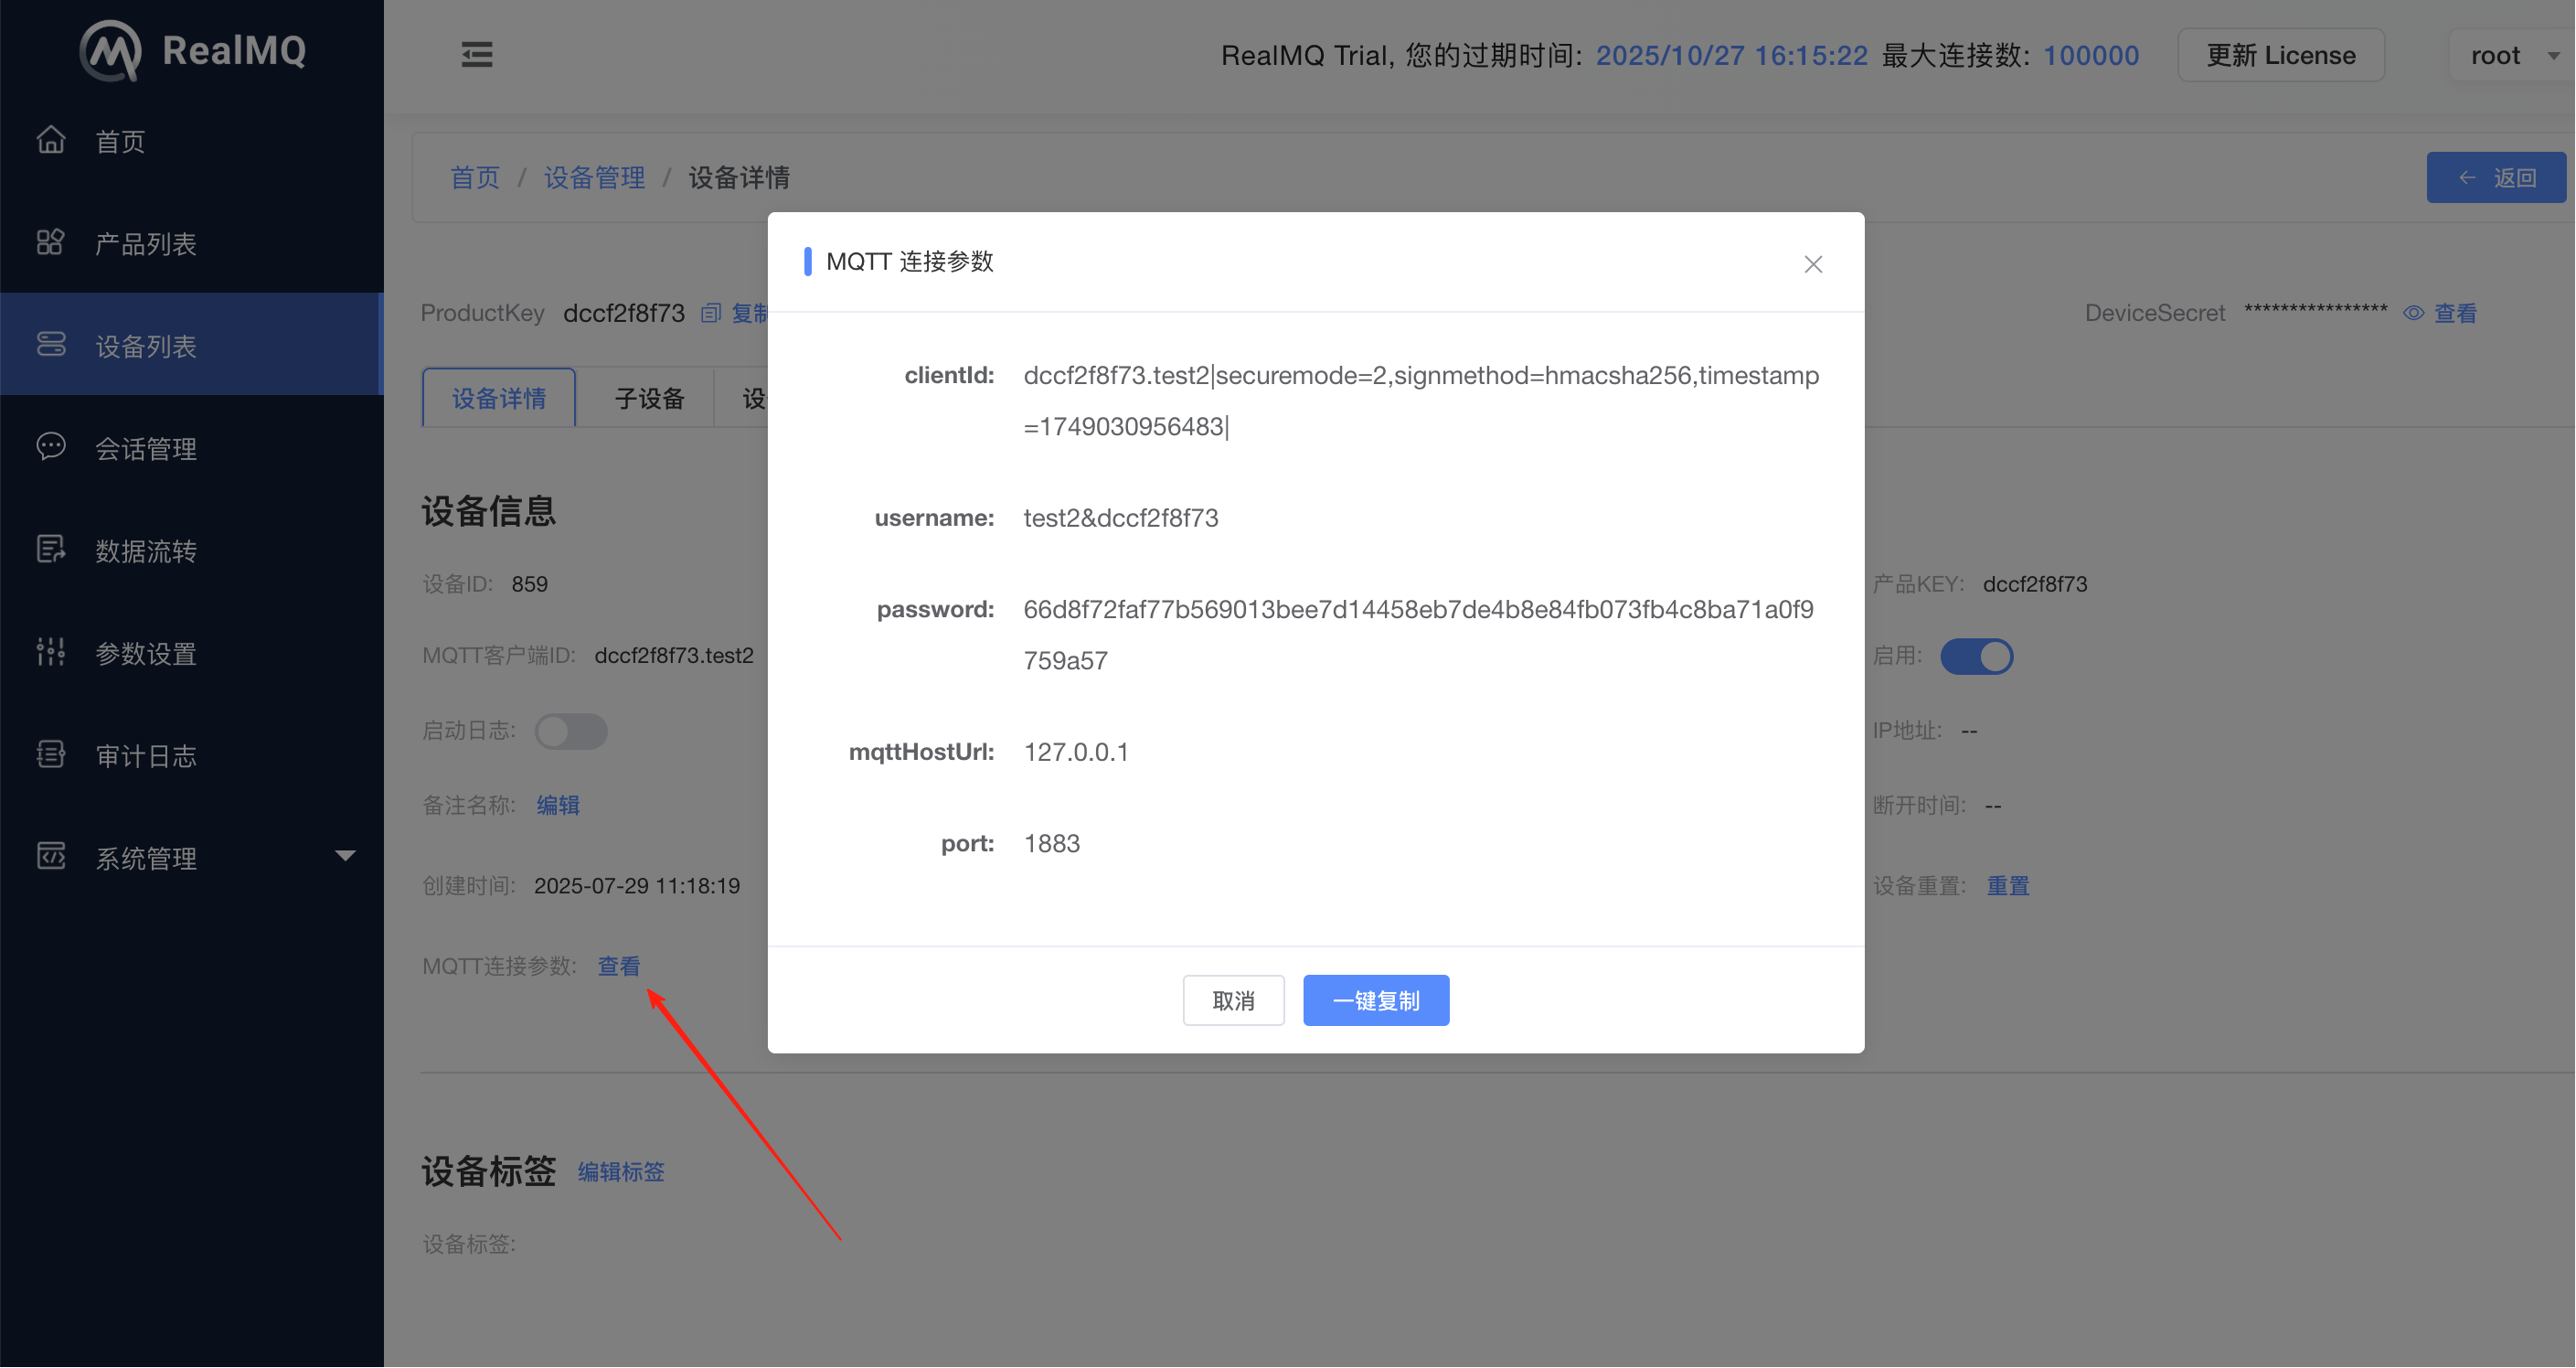Switch to the 设备详情 tab
Image resolution: width=2576 pixels, height=1368 pixels.
tap(499, 398)
